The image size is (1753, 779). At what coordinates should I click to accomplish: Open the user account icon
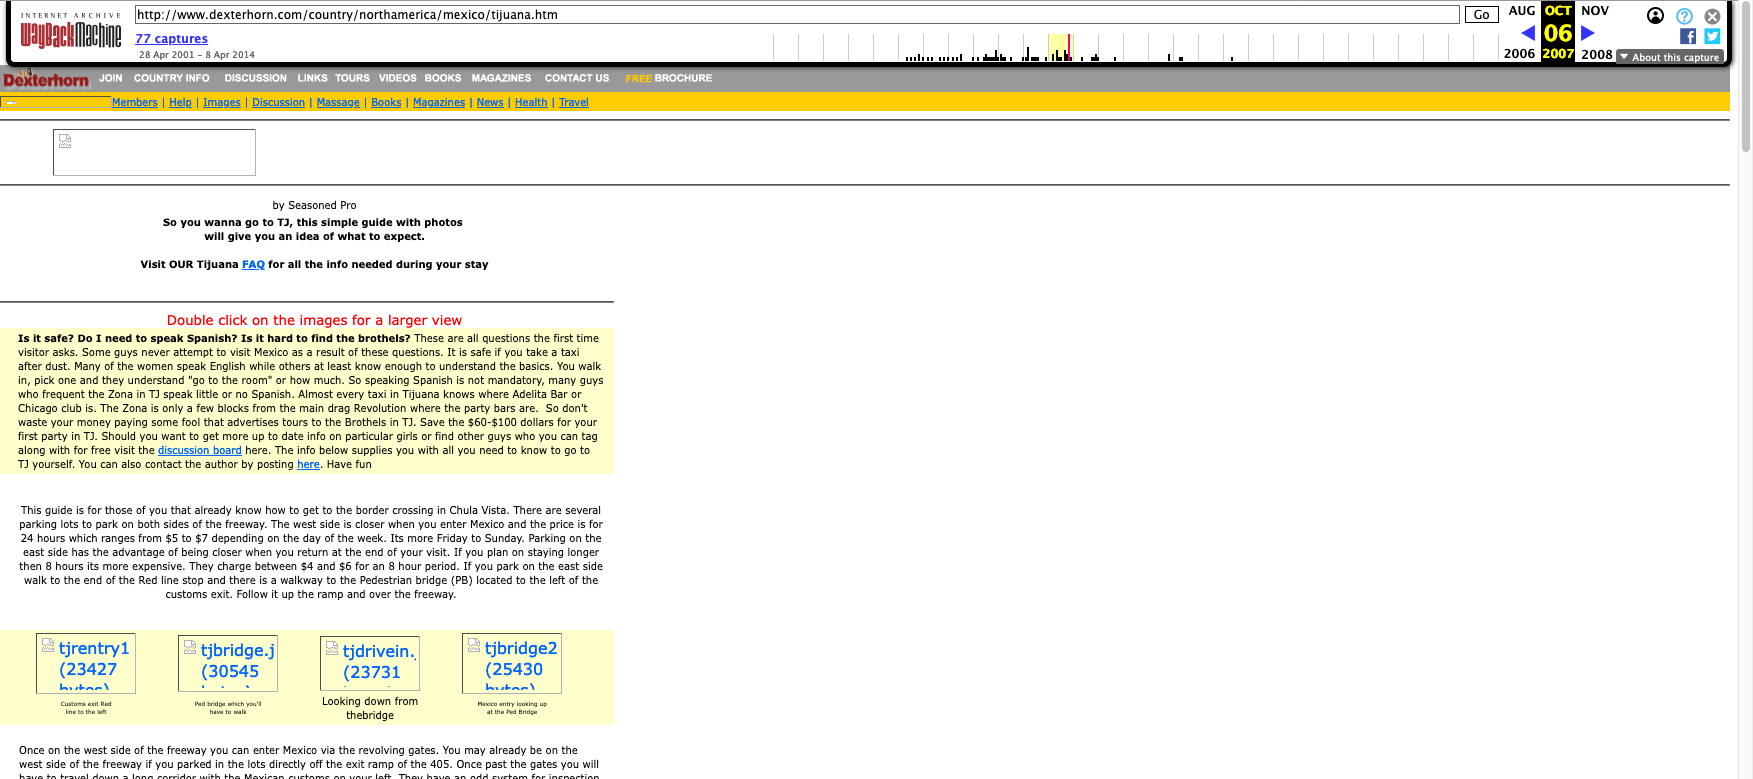click(1655, 15)
